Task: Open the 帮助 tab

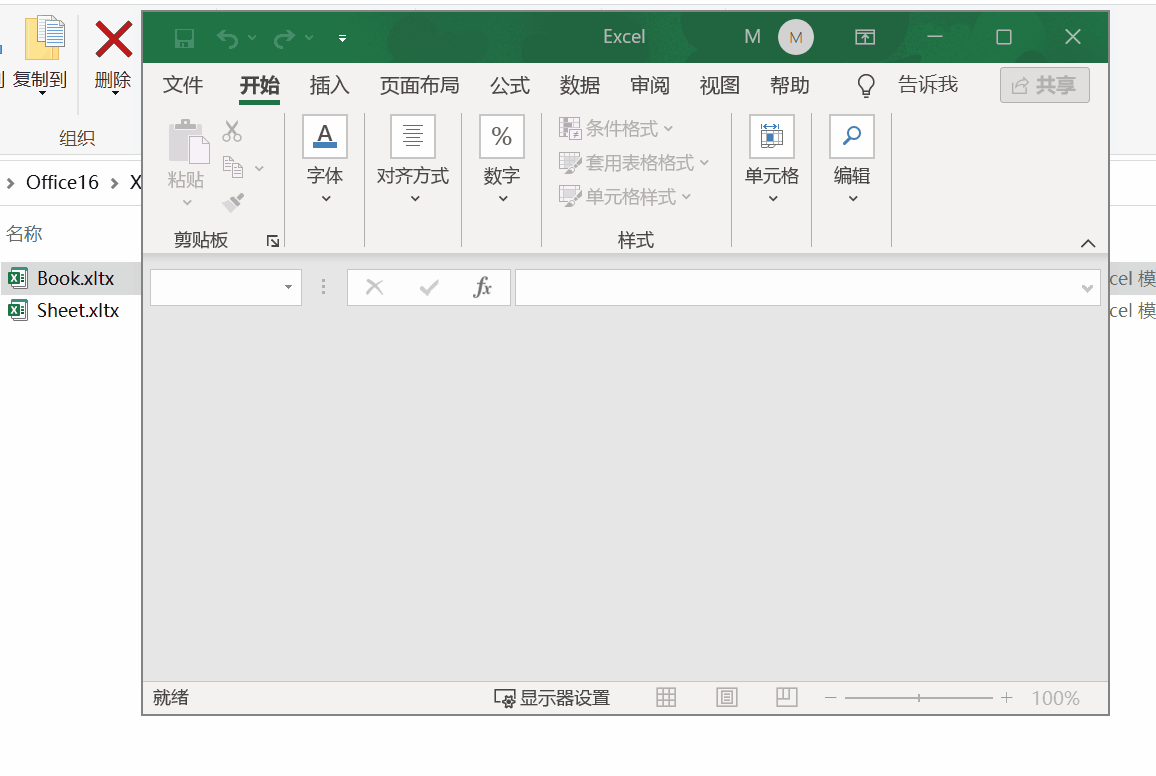Action: (x=790, y=85)
